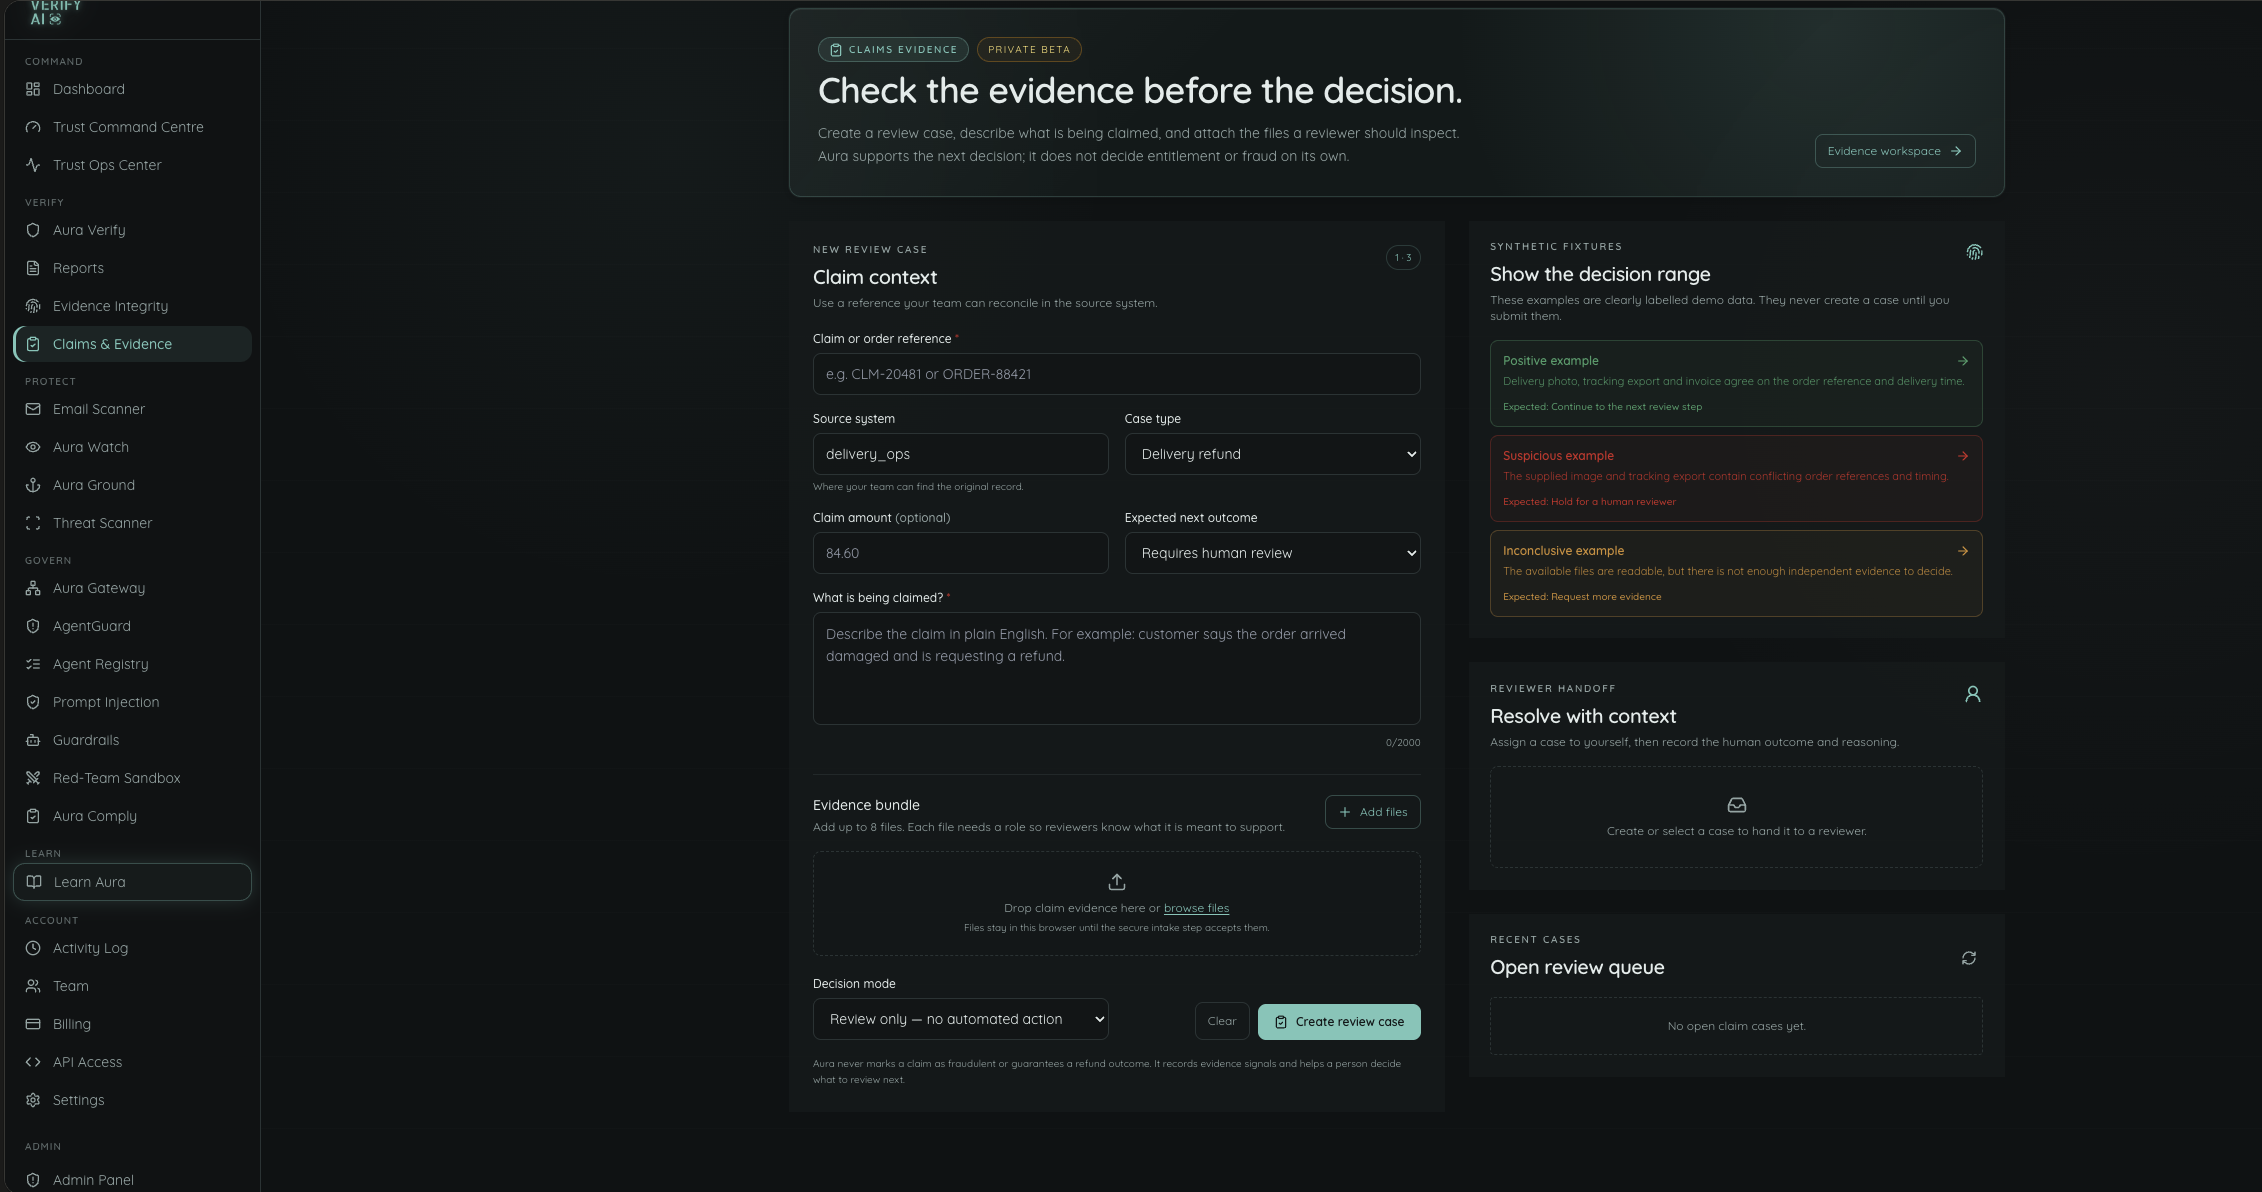The height and width of the screenshot is (1192, 2262).
Task: Open the Reports section
Action: coord(132,268)
